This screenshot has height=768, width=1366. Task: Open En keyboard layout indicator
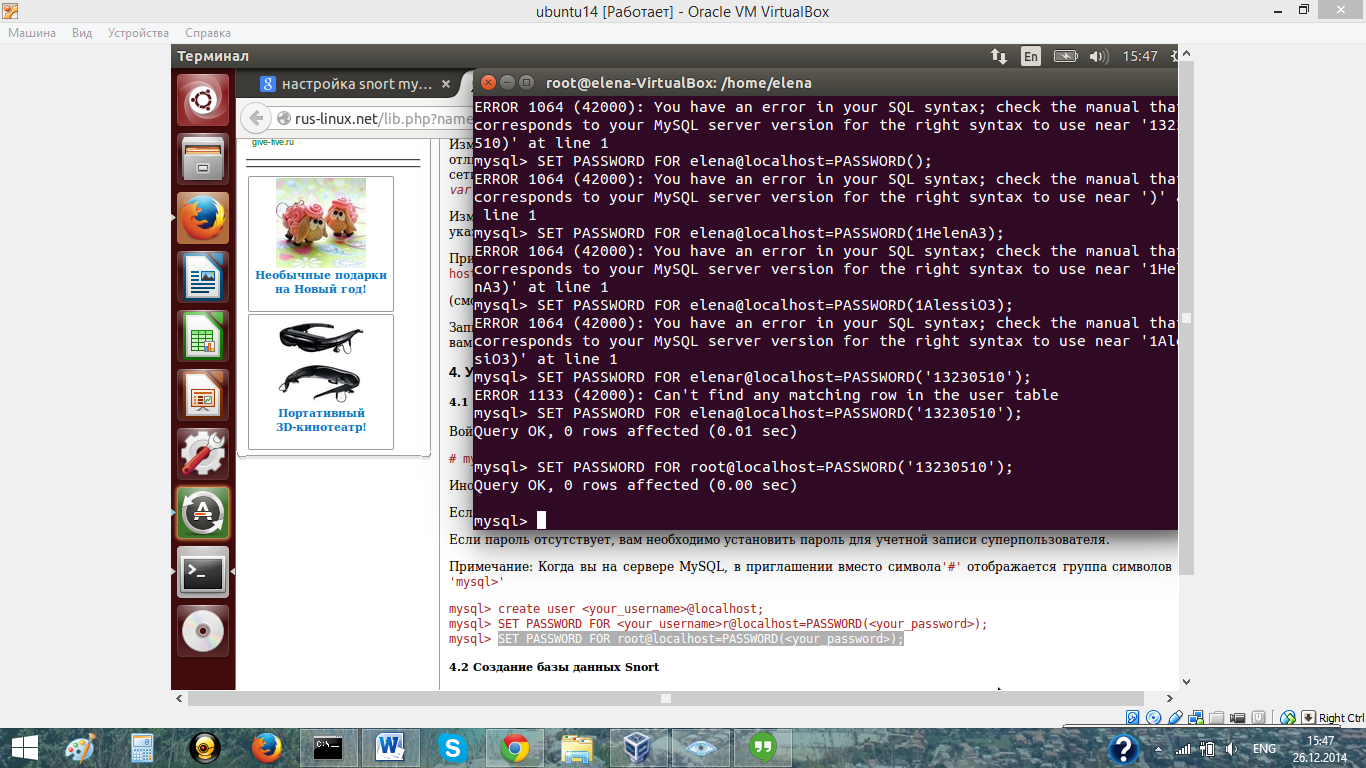[1031, 57]
